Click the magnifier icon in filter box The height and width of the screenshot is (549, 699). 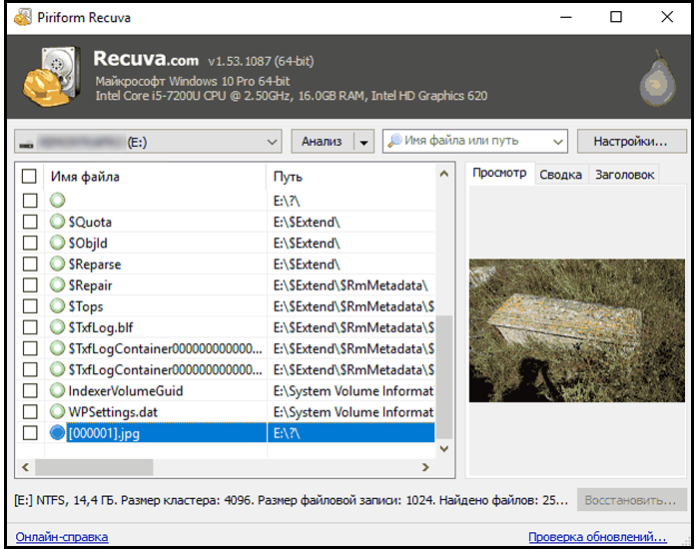point(395,141)
